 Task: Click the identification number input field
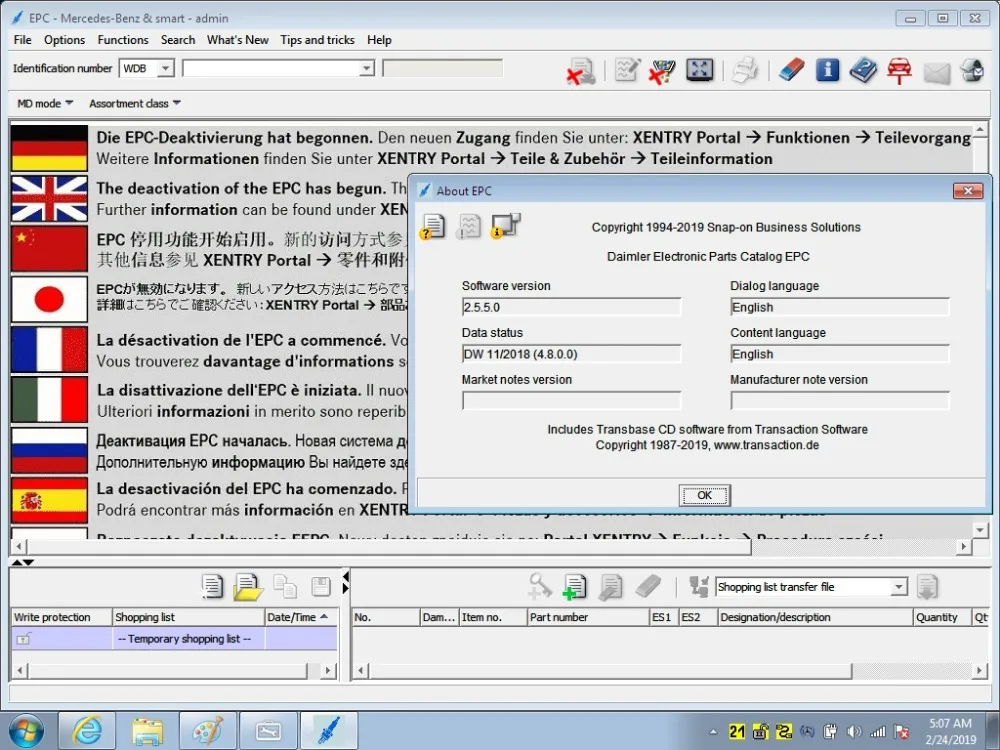(x=272, y=68)
